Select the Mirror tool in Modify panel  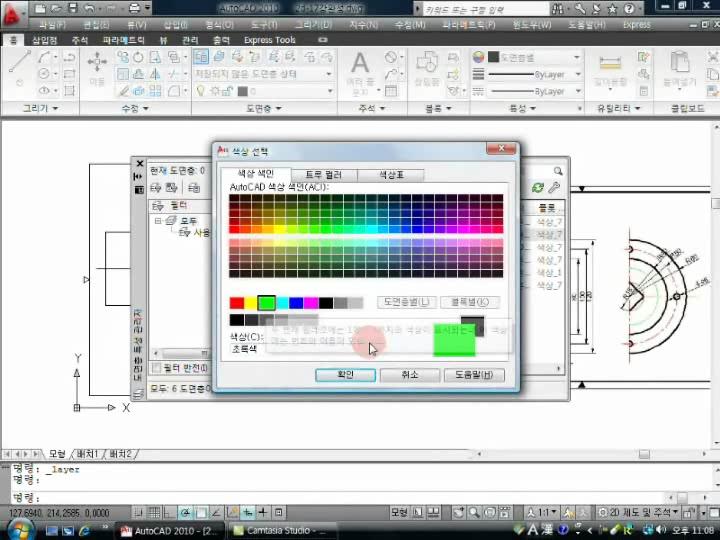[156, 74]
